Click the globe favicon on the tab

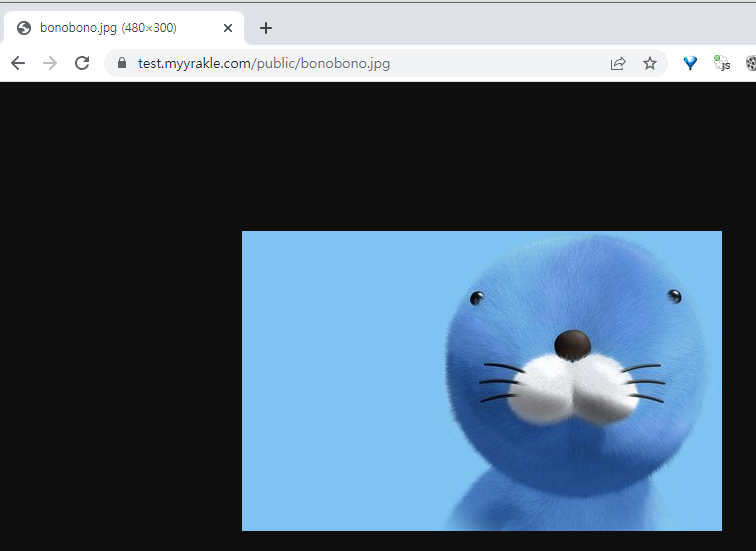coord(24,28)
